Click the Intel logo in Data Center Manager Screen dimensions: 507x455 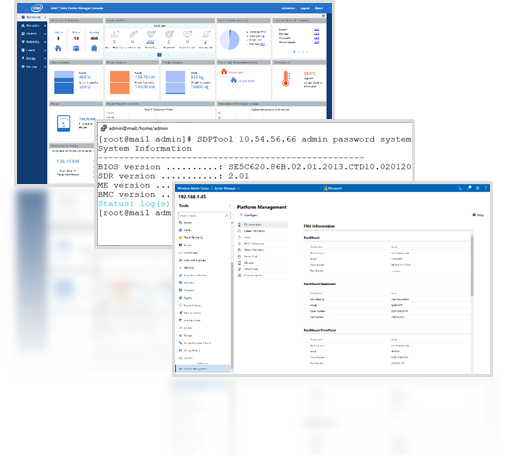(x=37, y=8)
